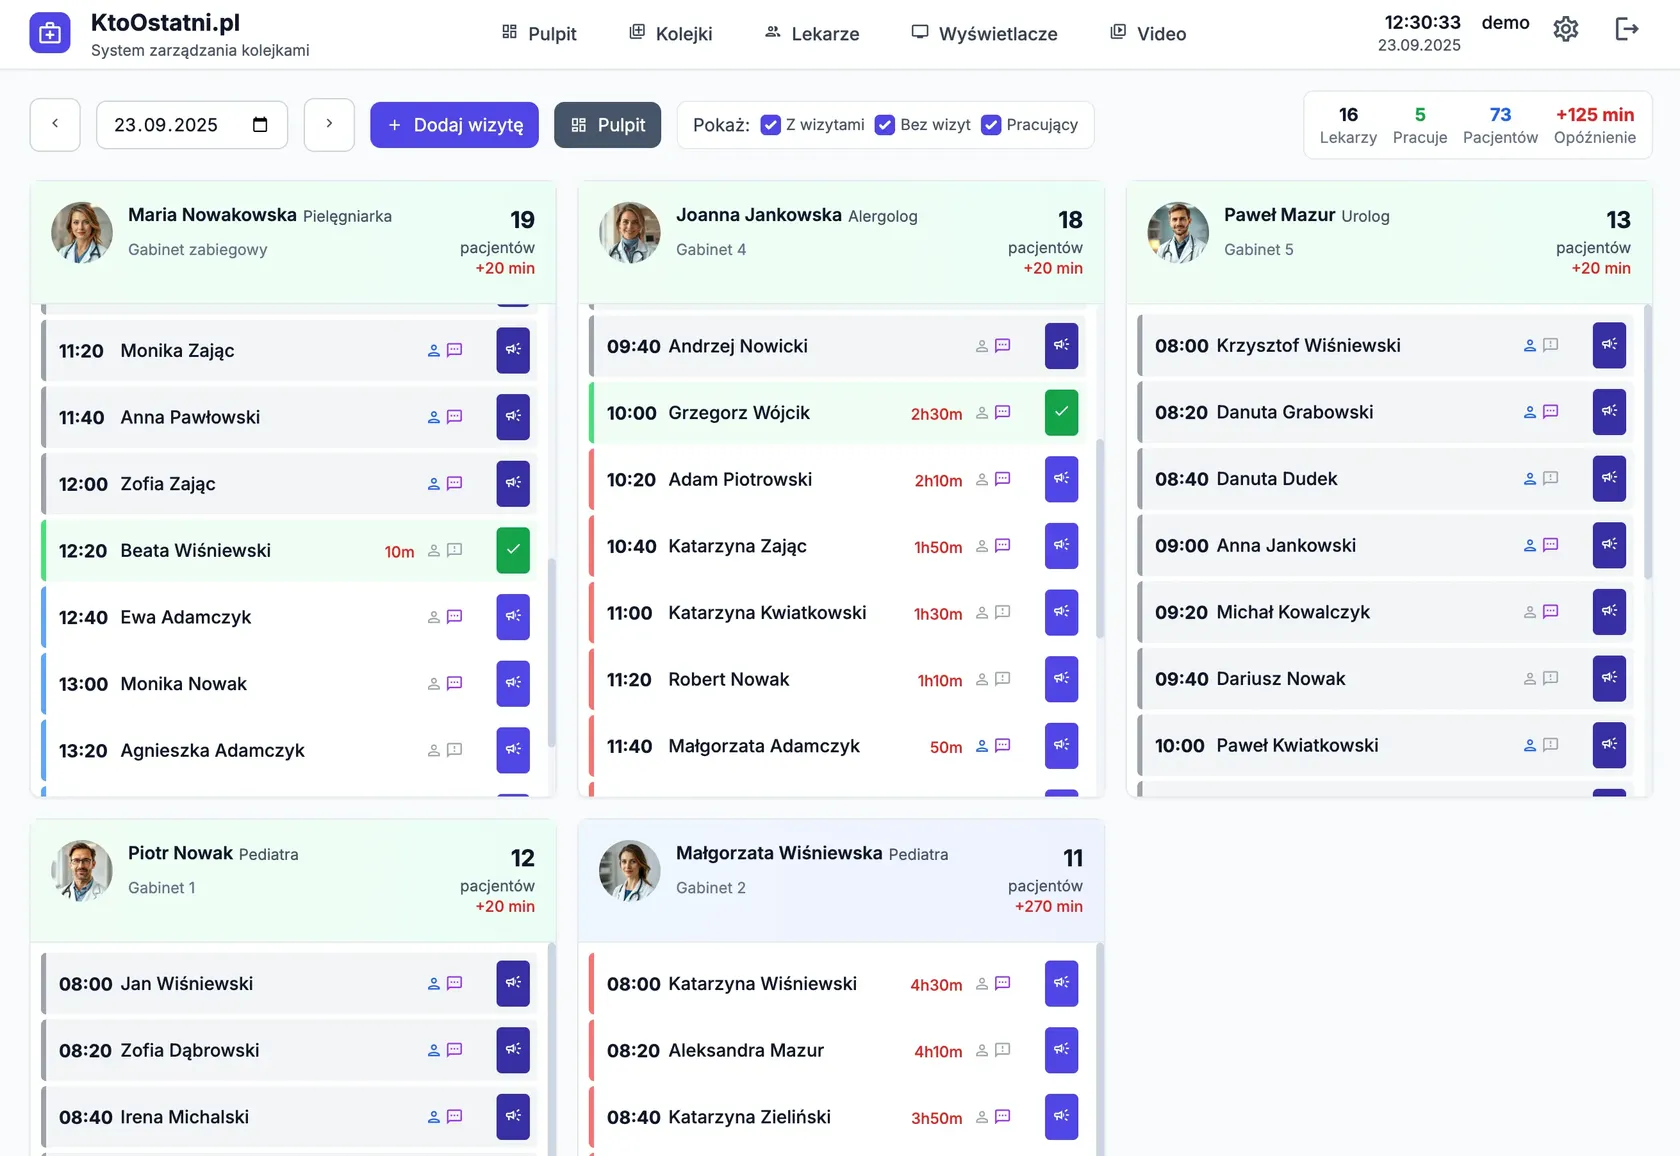Viewport: 1680px width, 1156px height.
Task: Click the logout icon
Action: pyautogui.click(x=1627, y=29)
